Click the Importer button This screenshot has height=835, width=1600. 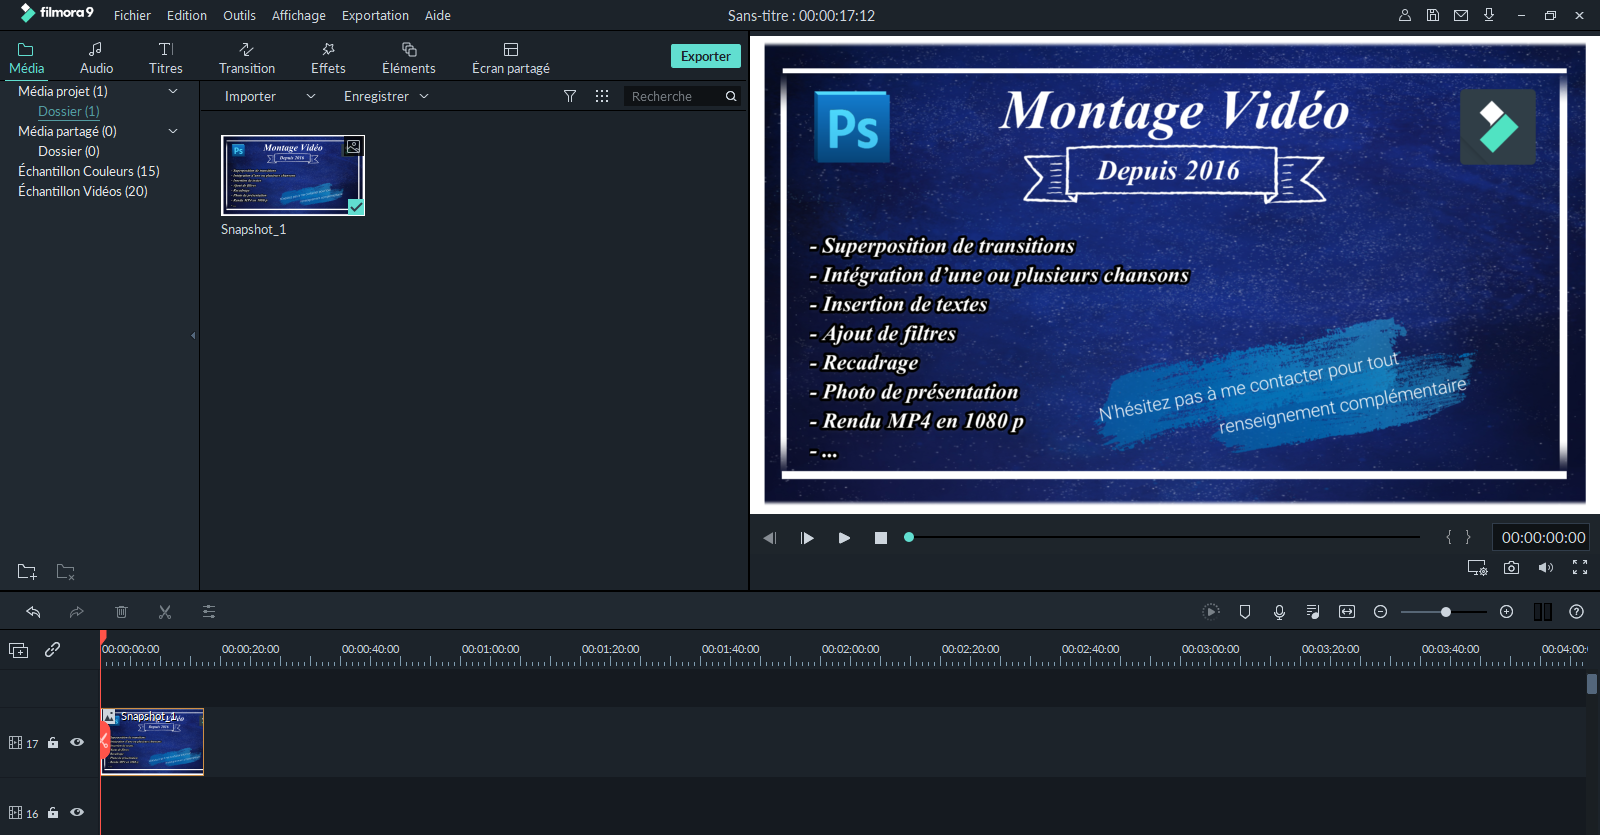[250, 96]
